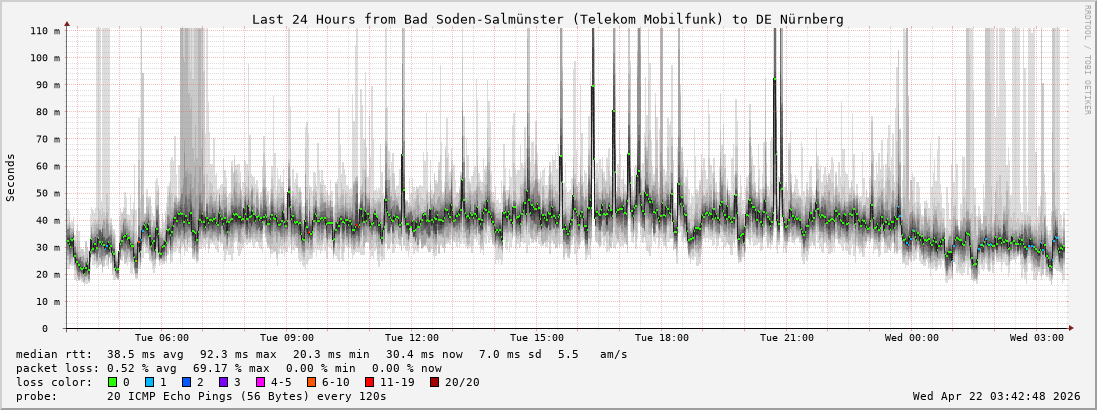Select the 'Tue 18:00' time axis label
The width and height of the screenshot is (1097, 410).
[661, 338]
